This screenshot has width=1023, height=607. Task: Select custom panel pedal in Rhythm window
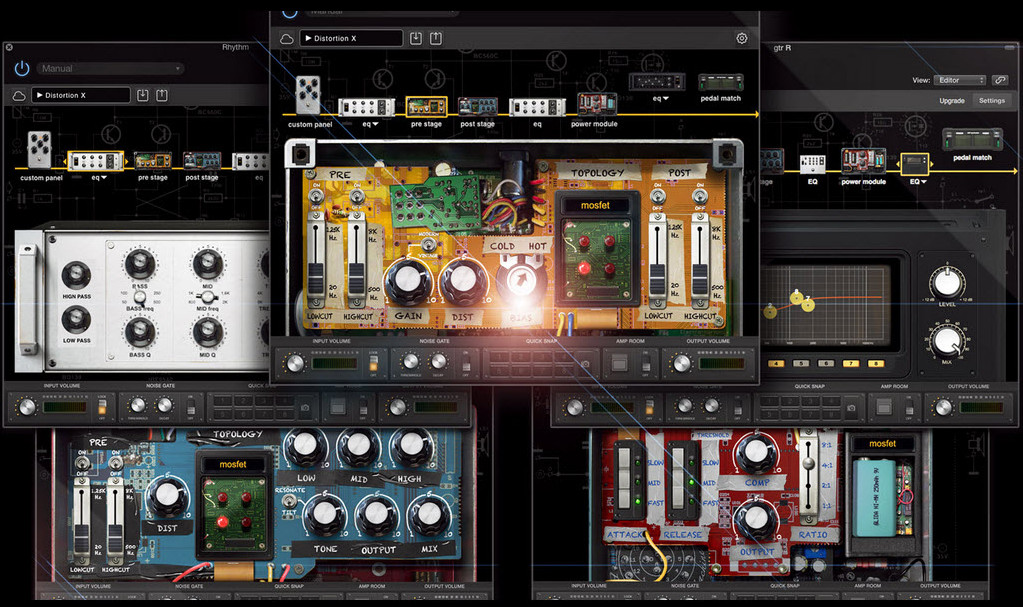[40, 150]
